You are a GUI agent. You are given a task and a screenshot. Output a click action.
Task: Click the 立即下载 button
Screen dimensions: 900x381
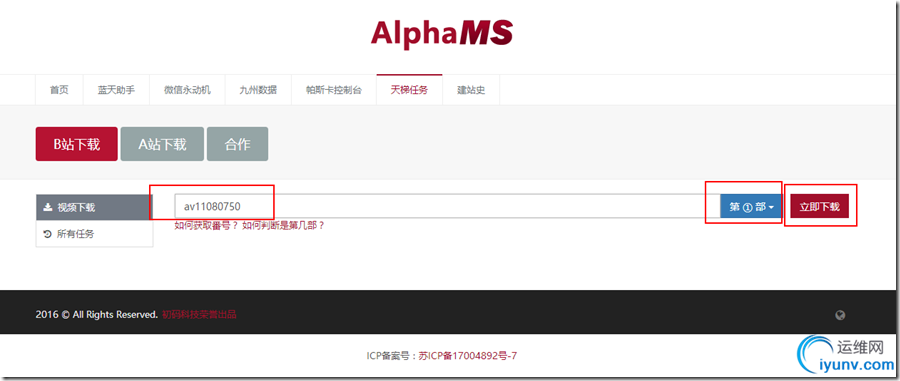pos(820,207)
